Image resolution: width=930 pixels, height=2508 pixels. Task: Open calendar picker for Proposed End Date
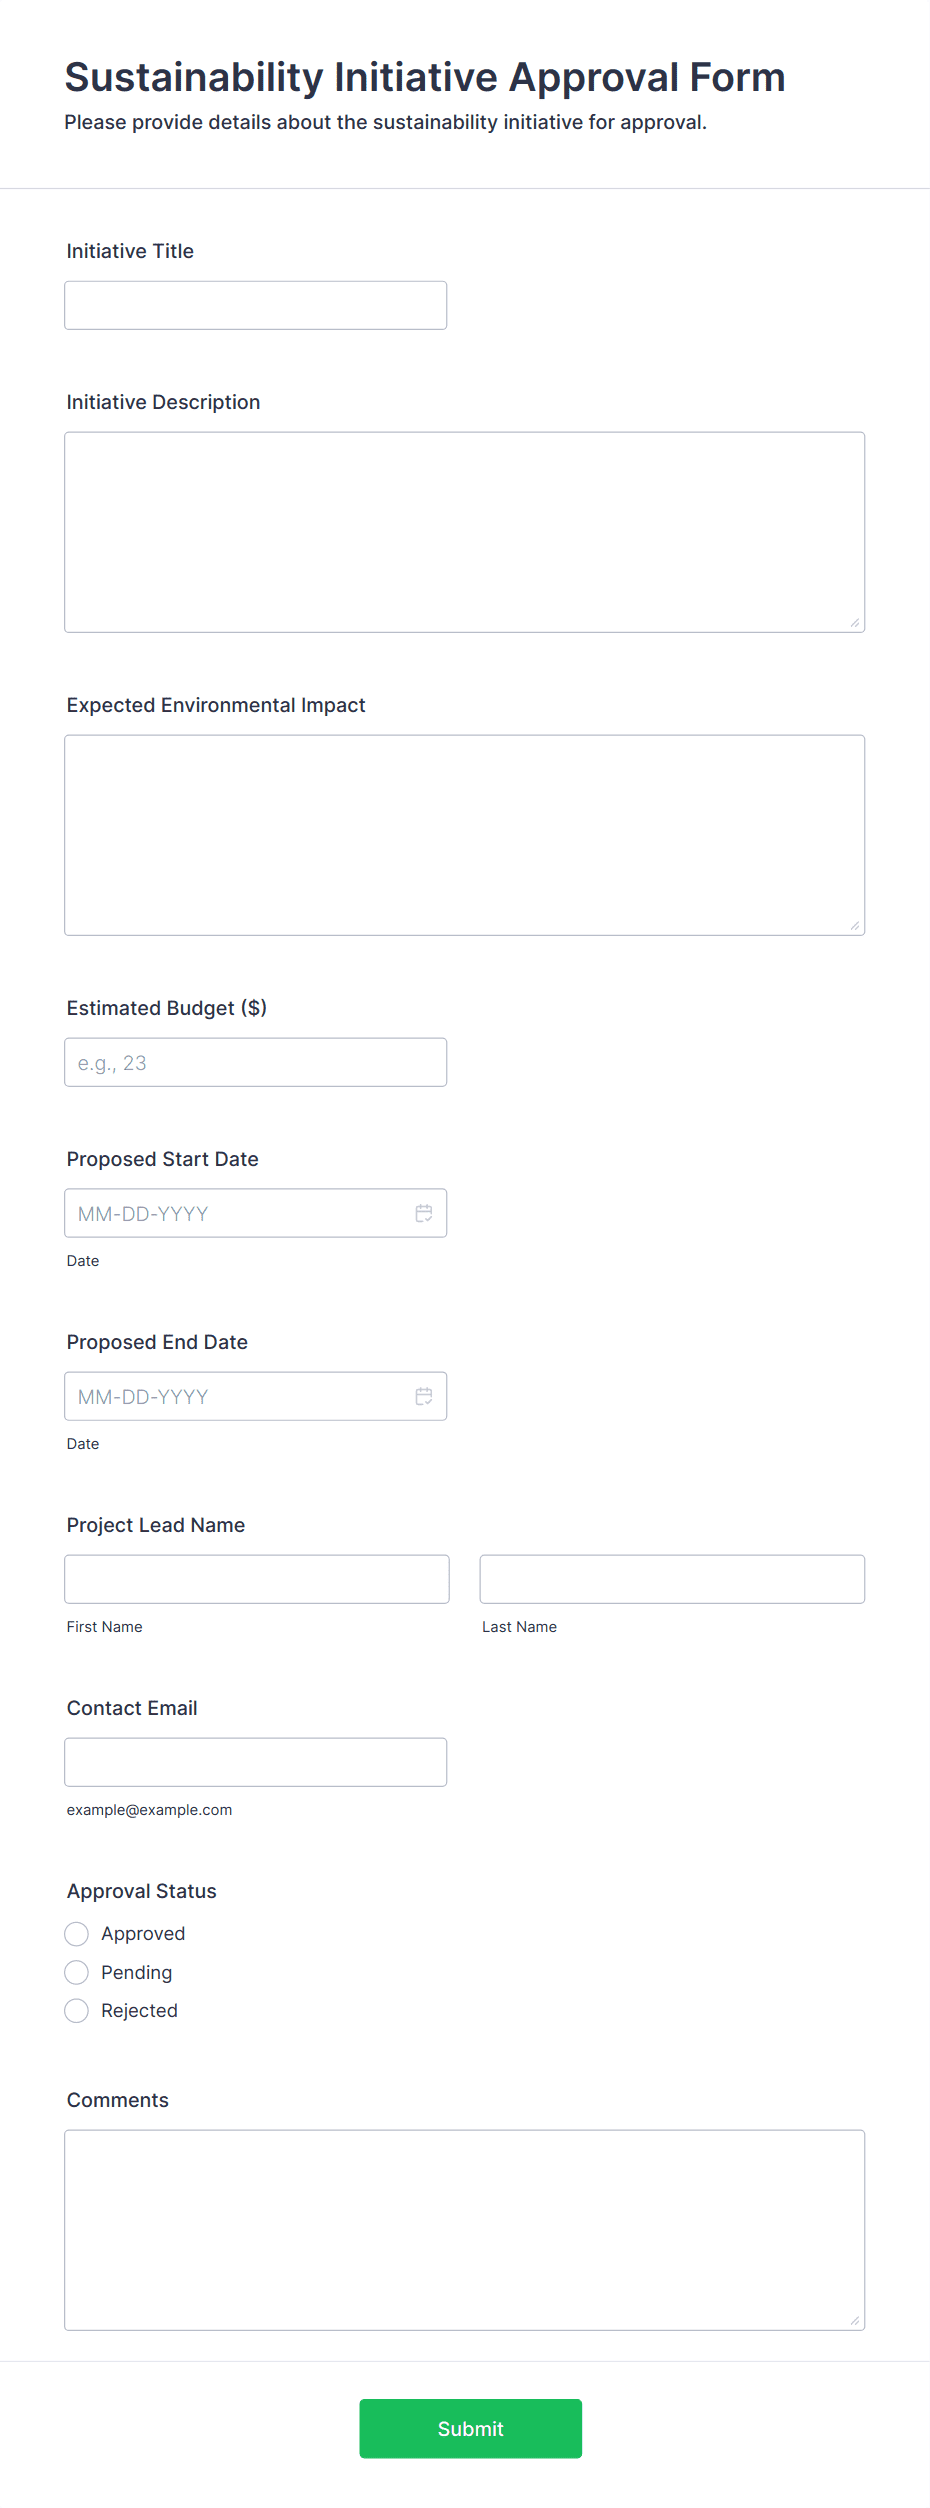point(424,1396)
